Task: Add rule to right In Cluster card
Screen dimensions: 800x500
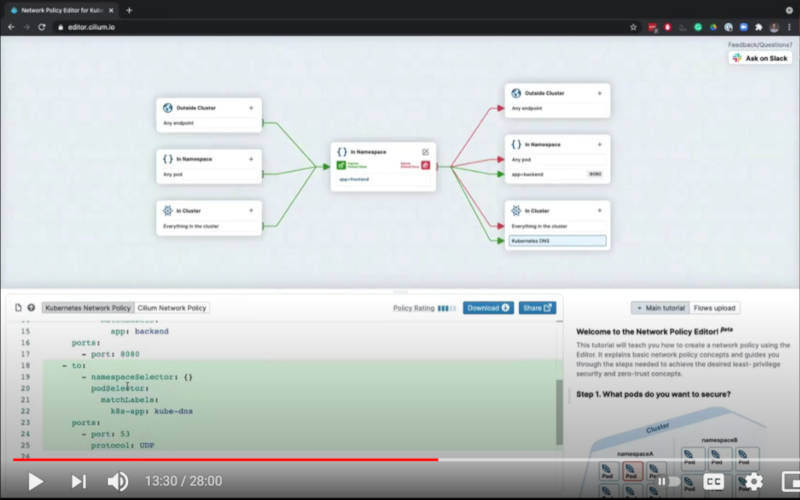Action: click(599, 211)
